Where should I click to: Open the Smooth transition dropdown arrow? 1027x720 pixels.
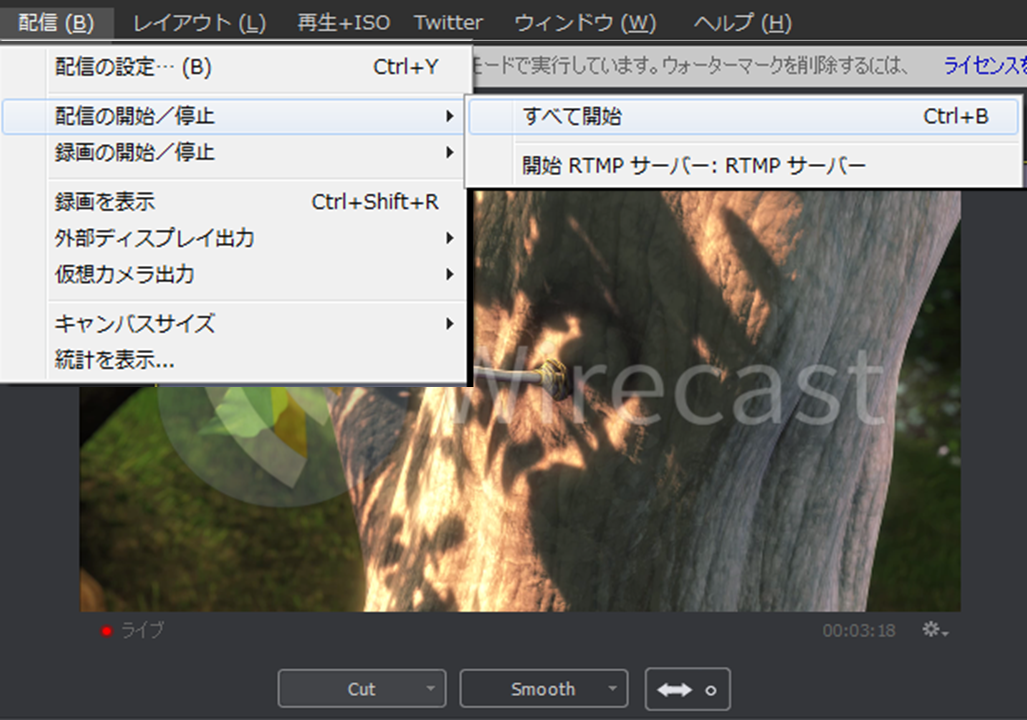[612, 689]
